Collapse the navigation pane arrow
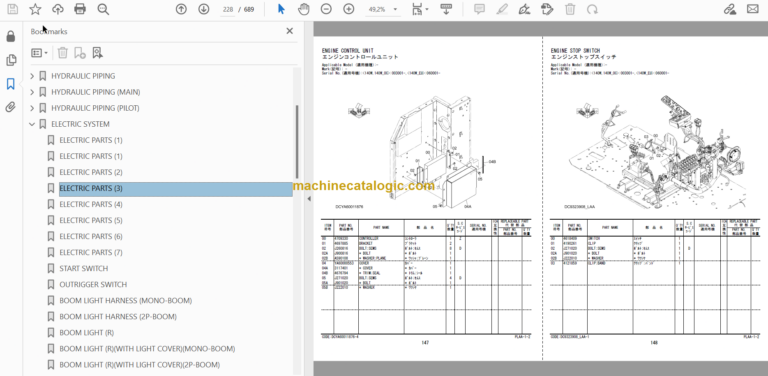The width and height of the screenshot is (768, 376). pos(309,199)
